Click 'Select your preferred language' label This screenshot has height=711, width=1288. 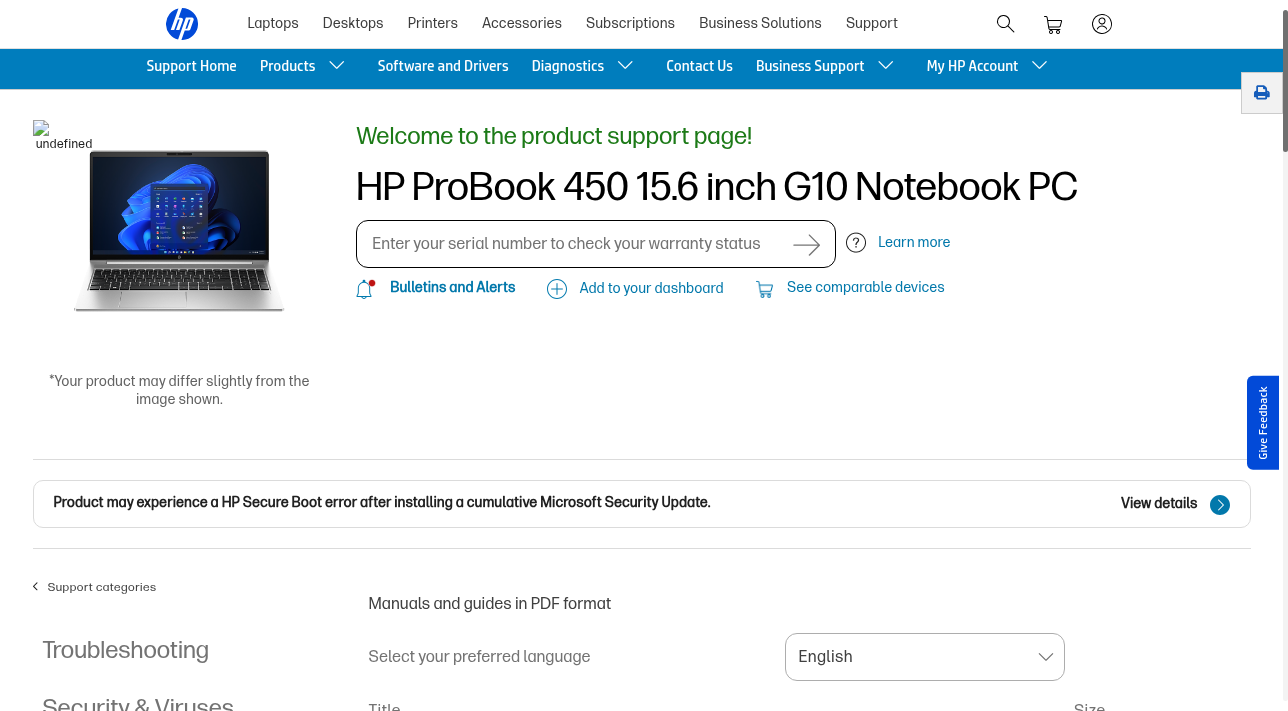pyautogui.click(x=479, y=656)
